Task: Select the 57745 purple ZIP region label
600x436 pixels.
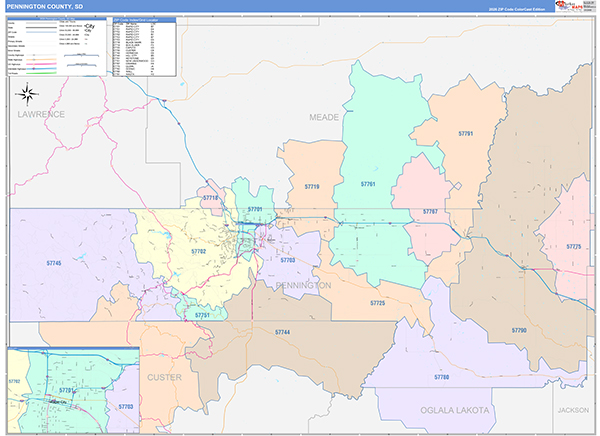Action: click(x=54, y=263)
